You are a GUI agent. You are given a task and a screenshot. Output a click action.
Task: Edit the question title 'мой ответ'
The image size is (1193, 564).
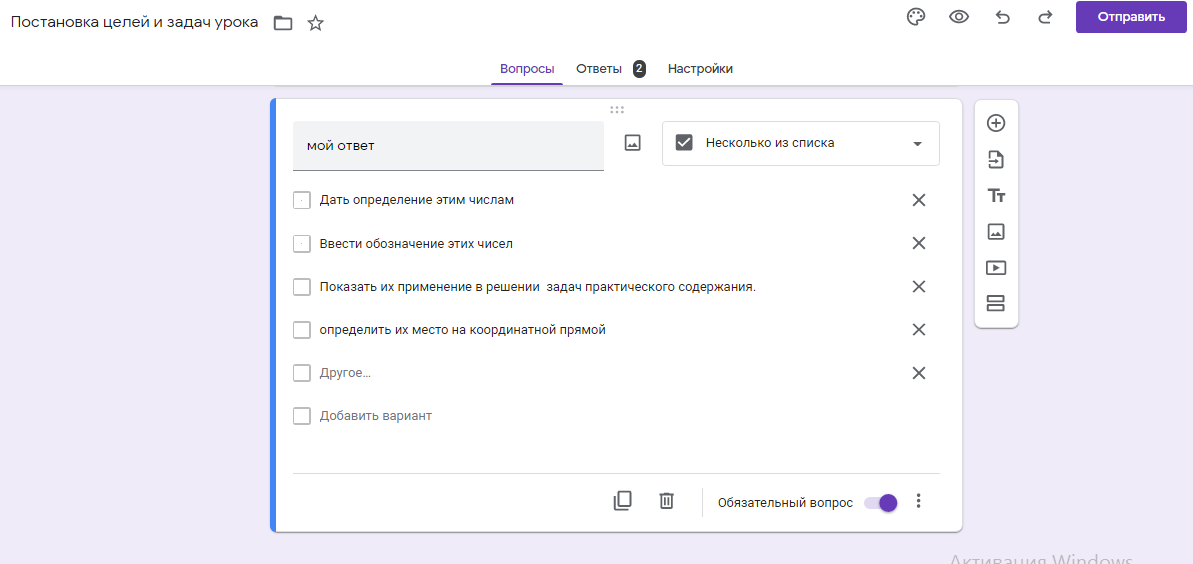point(448,145)
